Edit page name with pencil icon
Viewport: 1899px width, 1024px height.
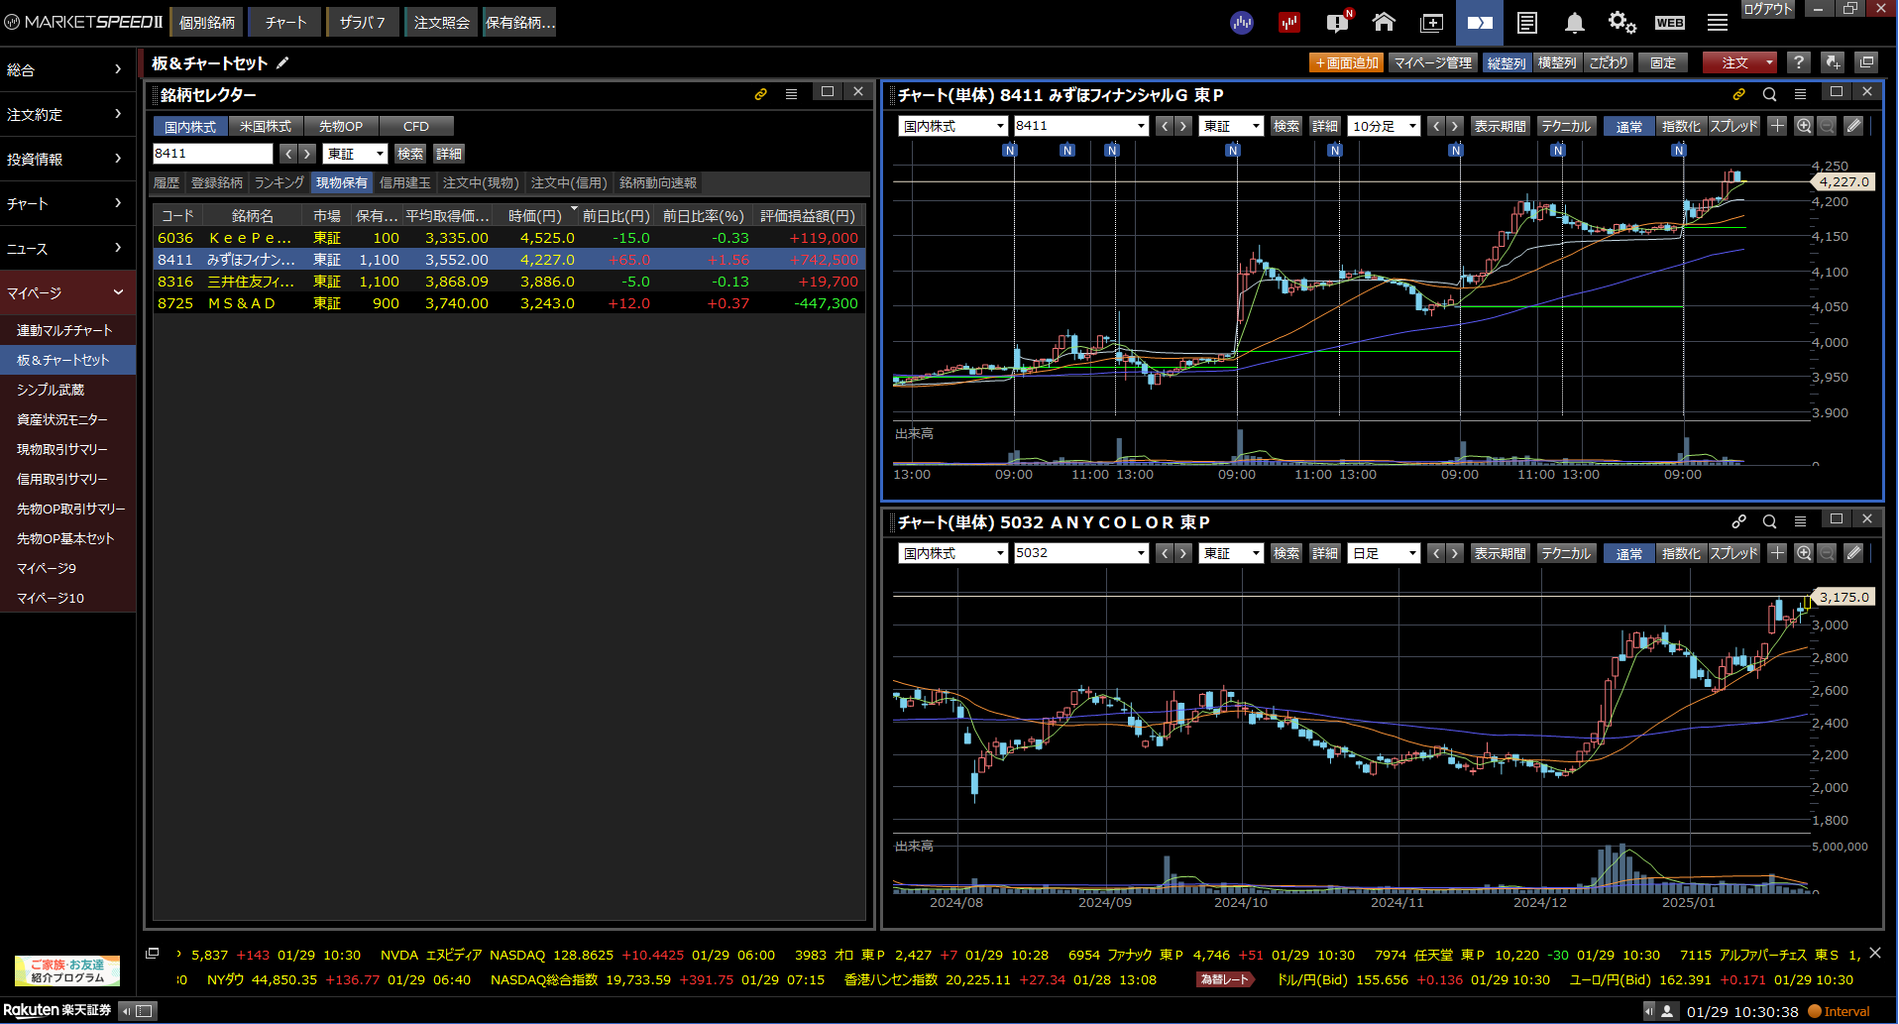click(283, 63)
